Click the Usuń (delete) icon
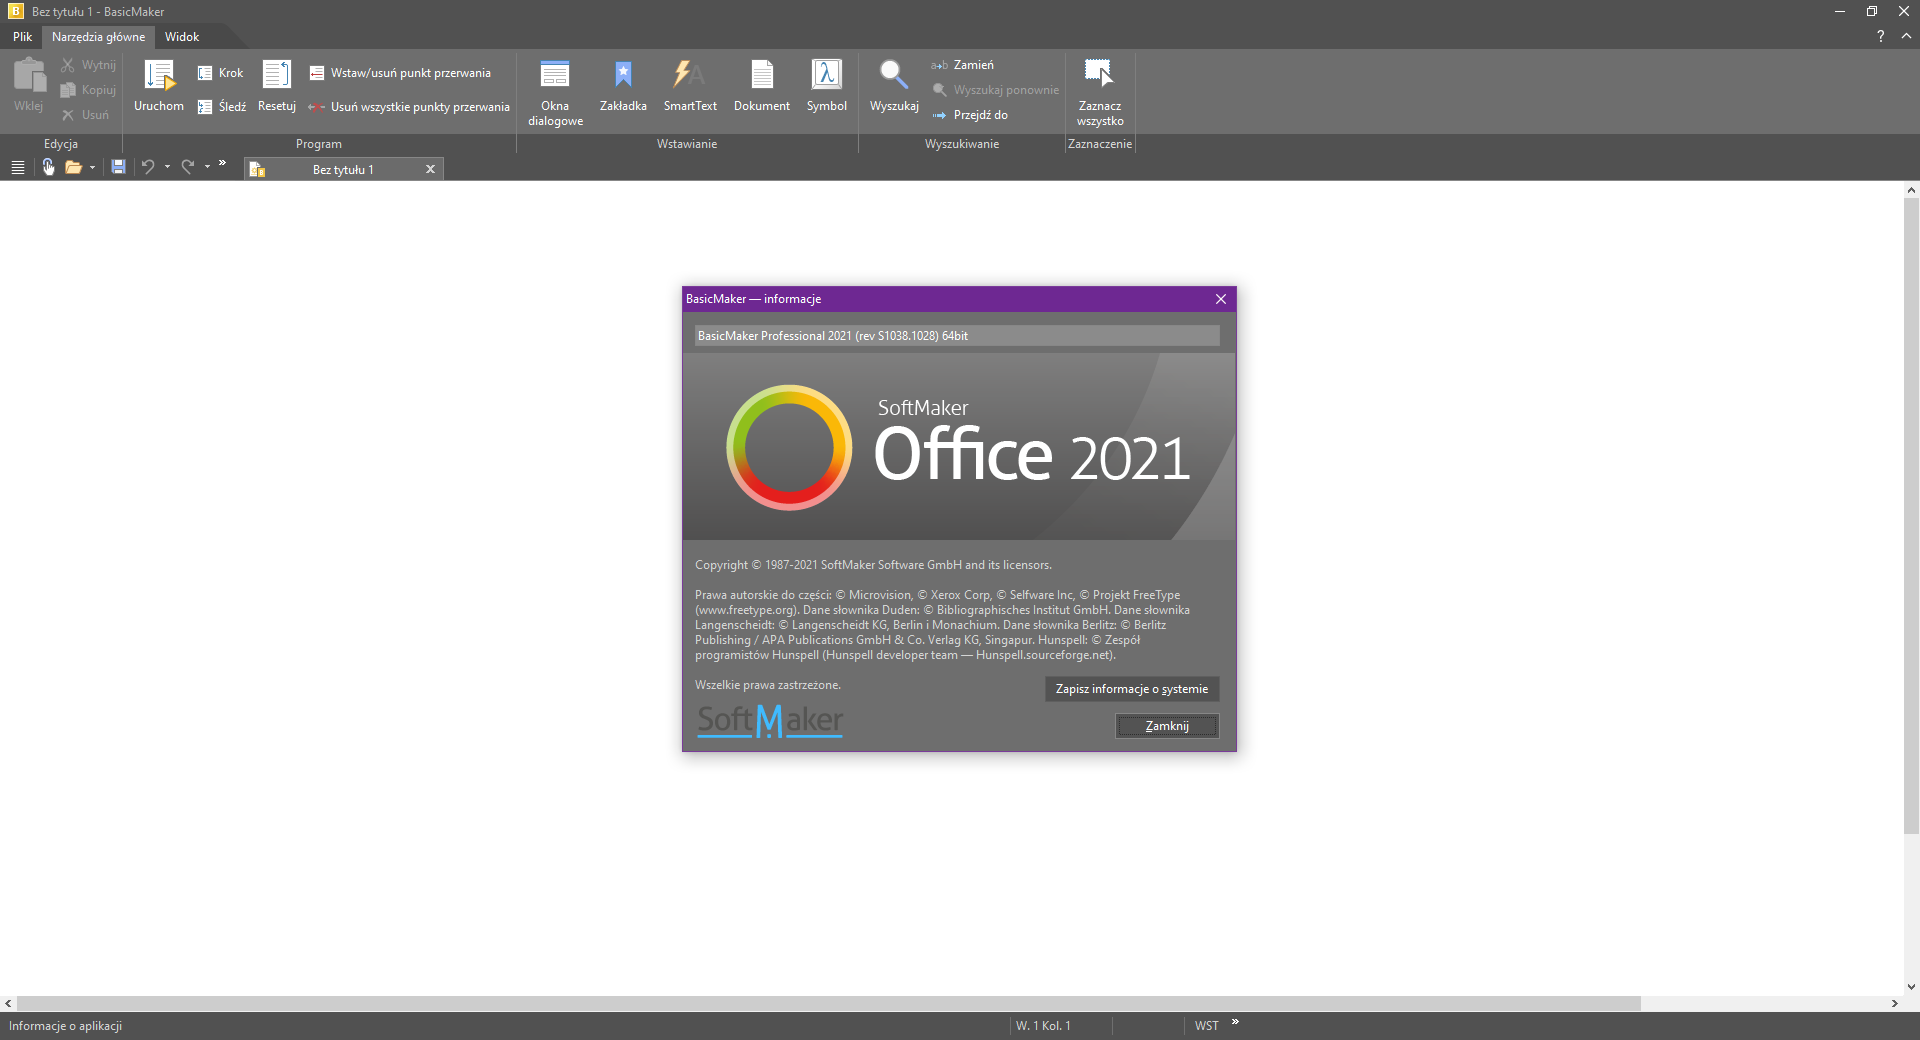Screen dimensions: 1920x1040 tap(68, 115)
